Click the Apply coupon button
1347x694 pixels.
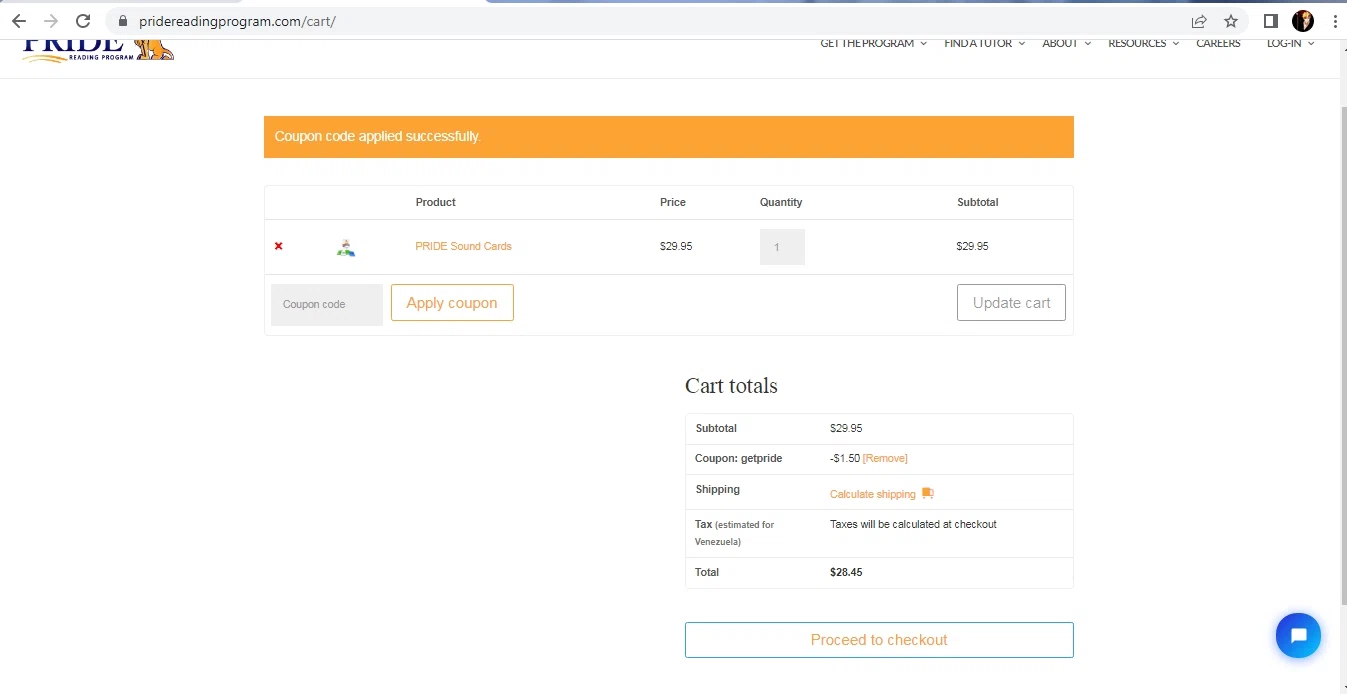pos(452,303)
